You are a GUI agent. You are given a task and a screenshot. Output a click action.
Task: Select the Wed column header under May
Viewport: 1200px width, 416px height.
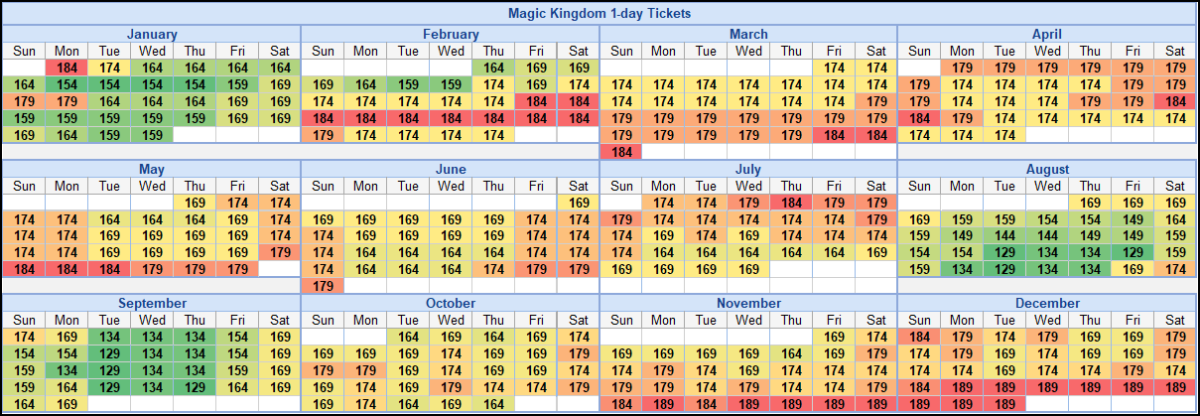coord(152,186)
